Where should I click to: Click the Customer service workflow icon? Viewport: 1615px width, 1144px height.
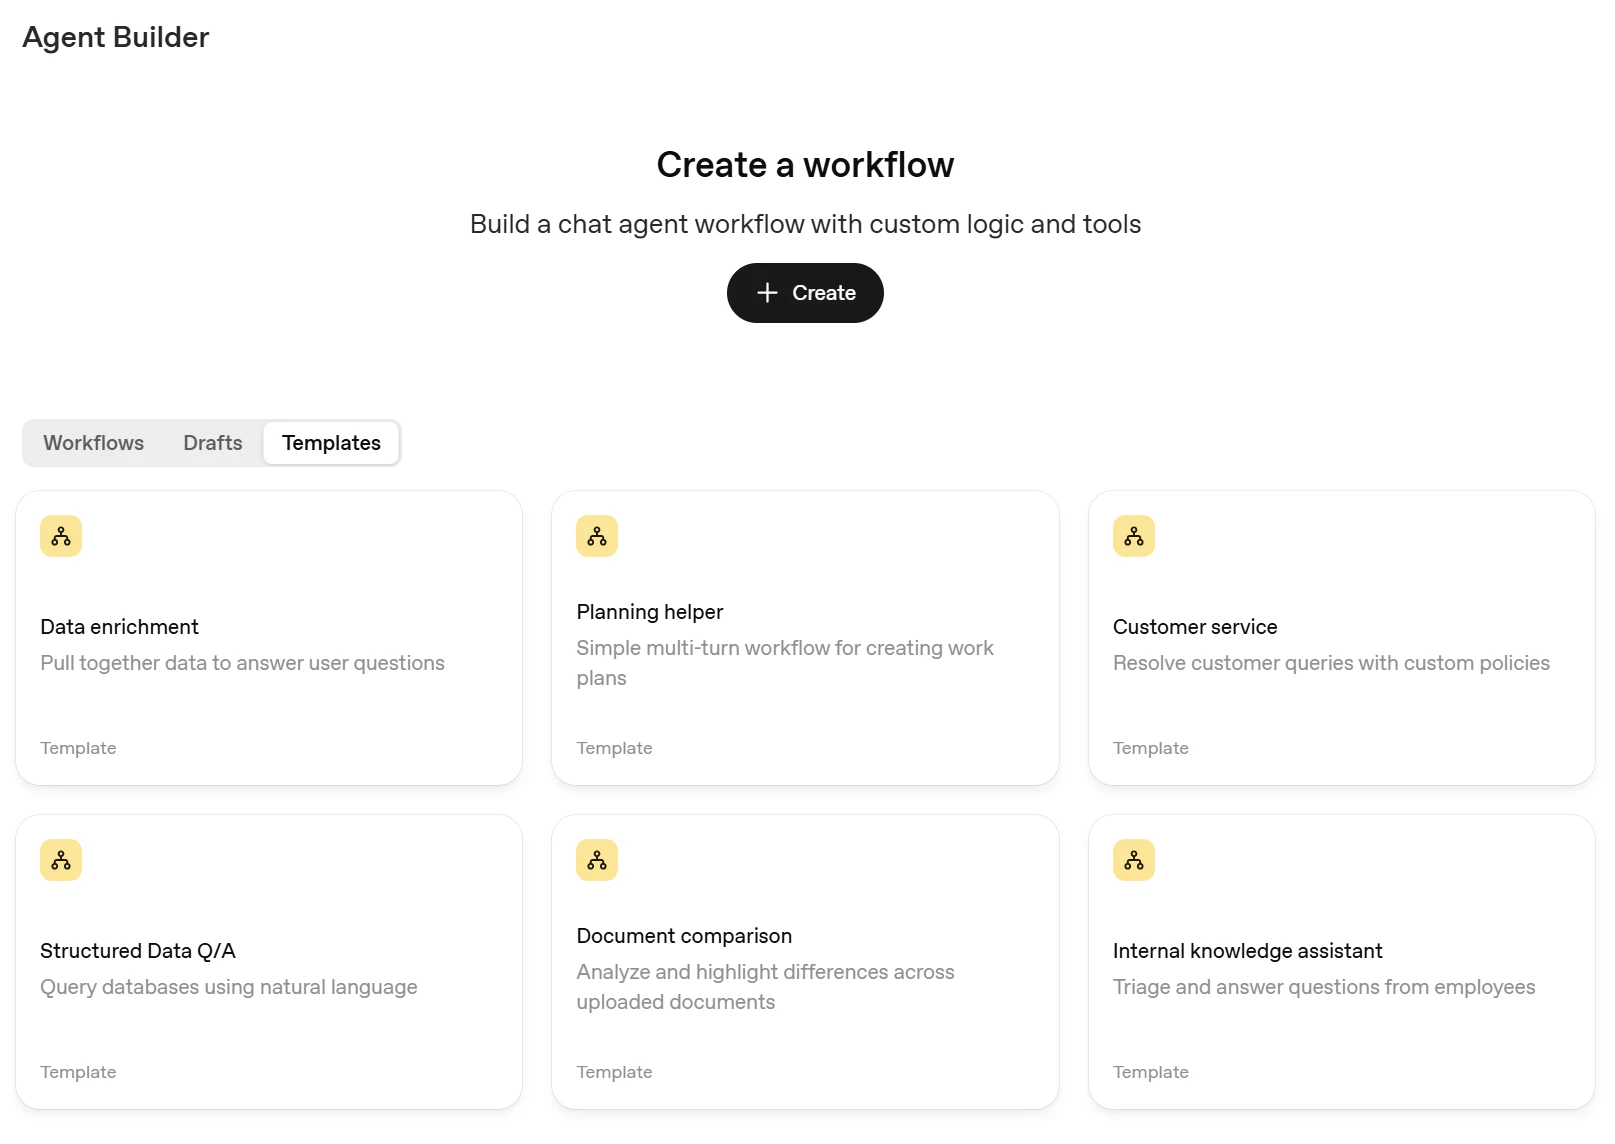(x=1134, y=536)
